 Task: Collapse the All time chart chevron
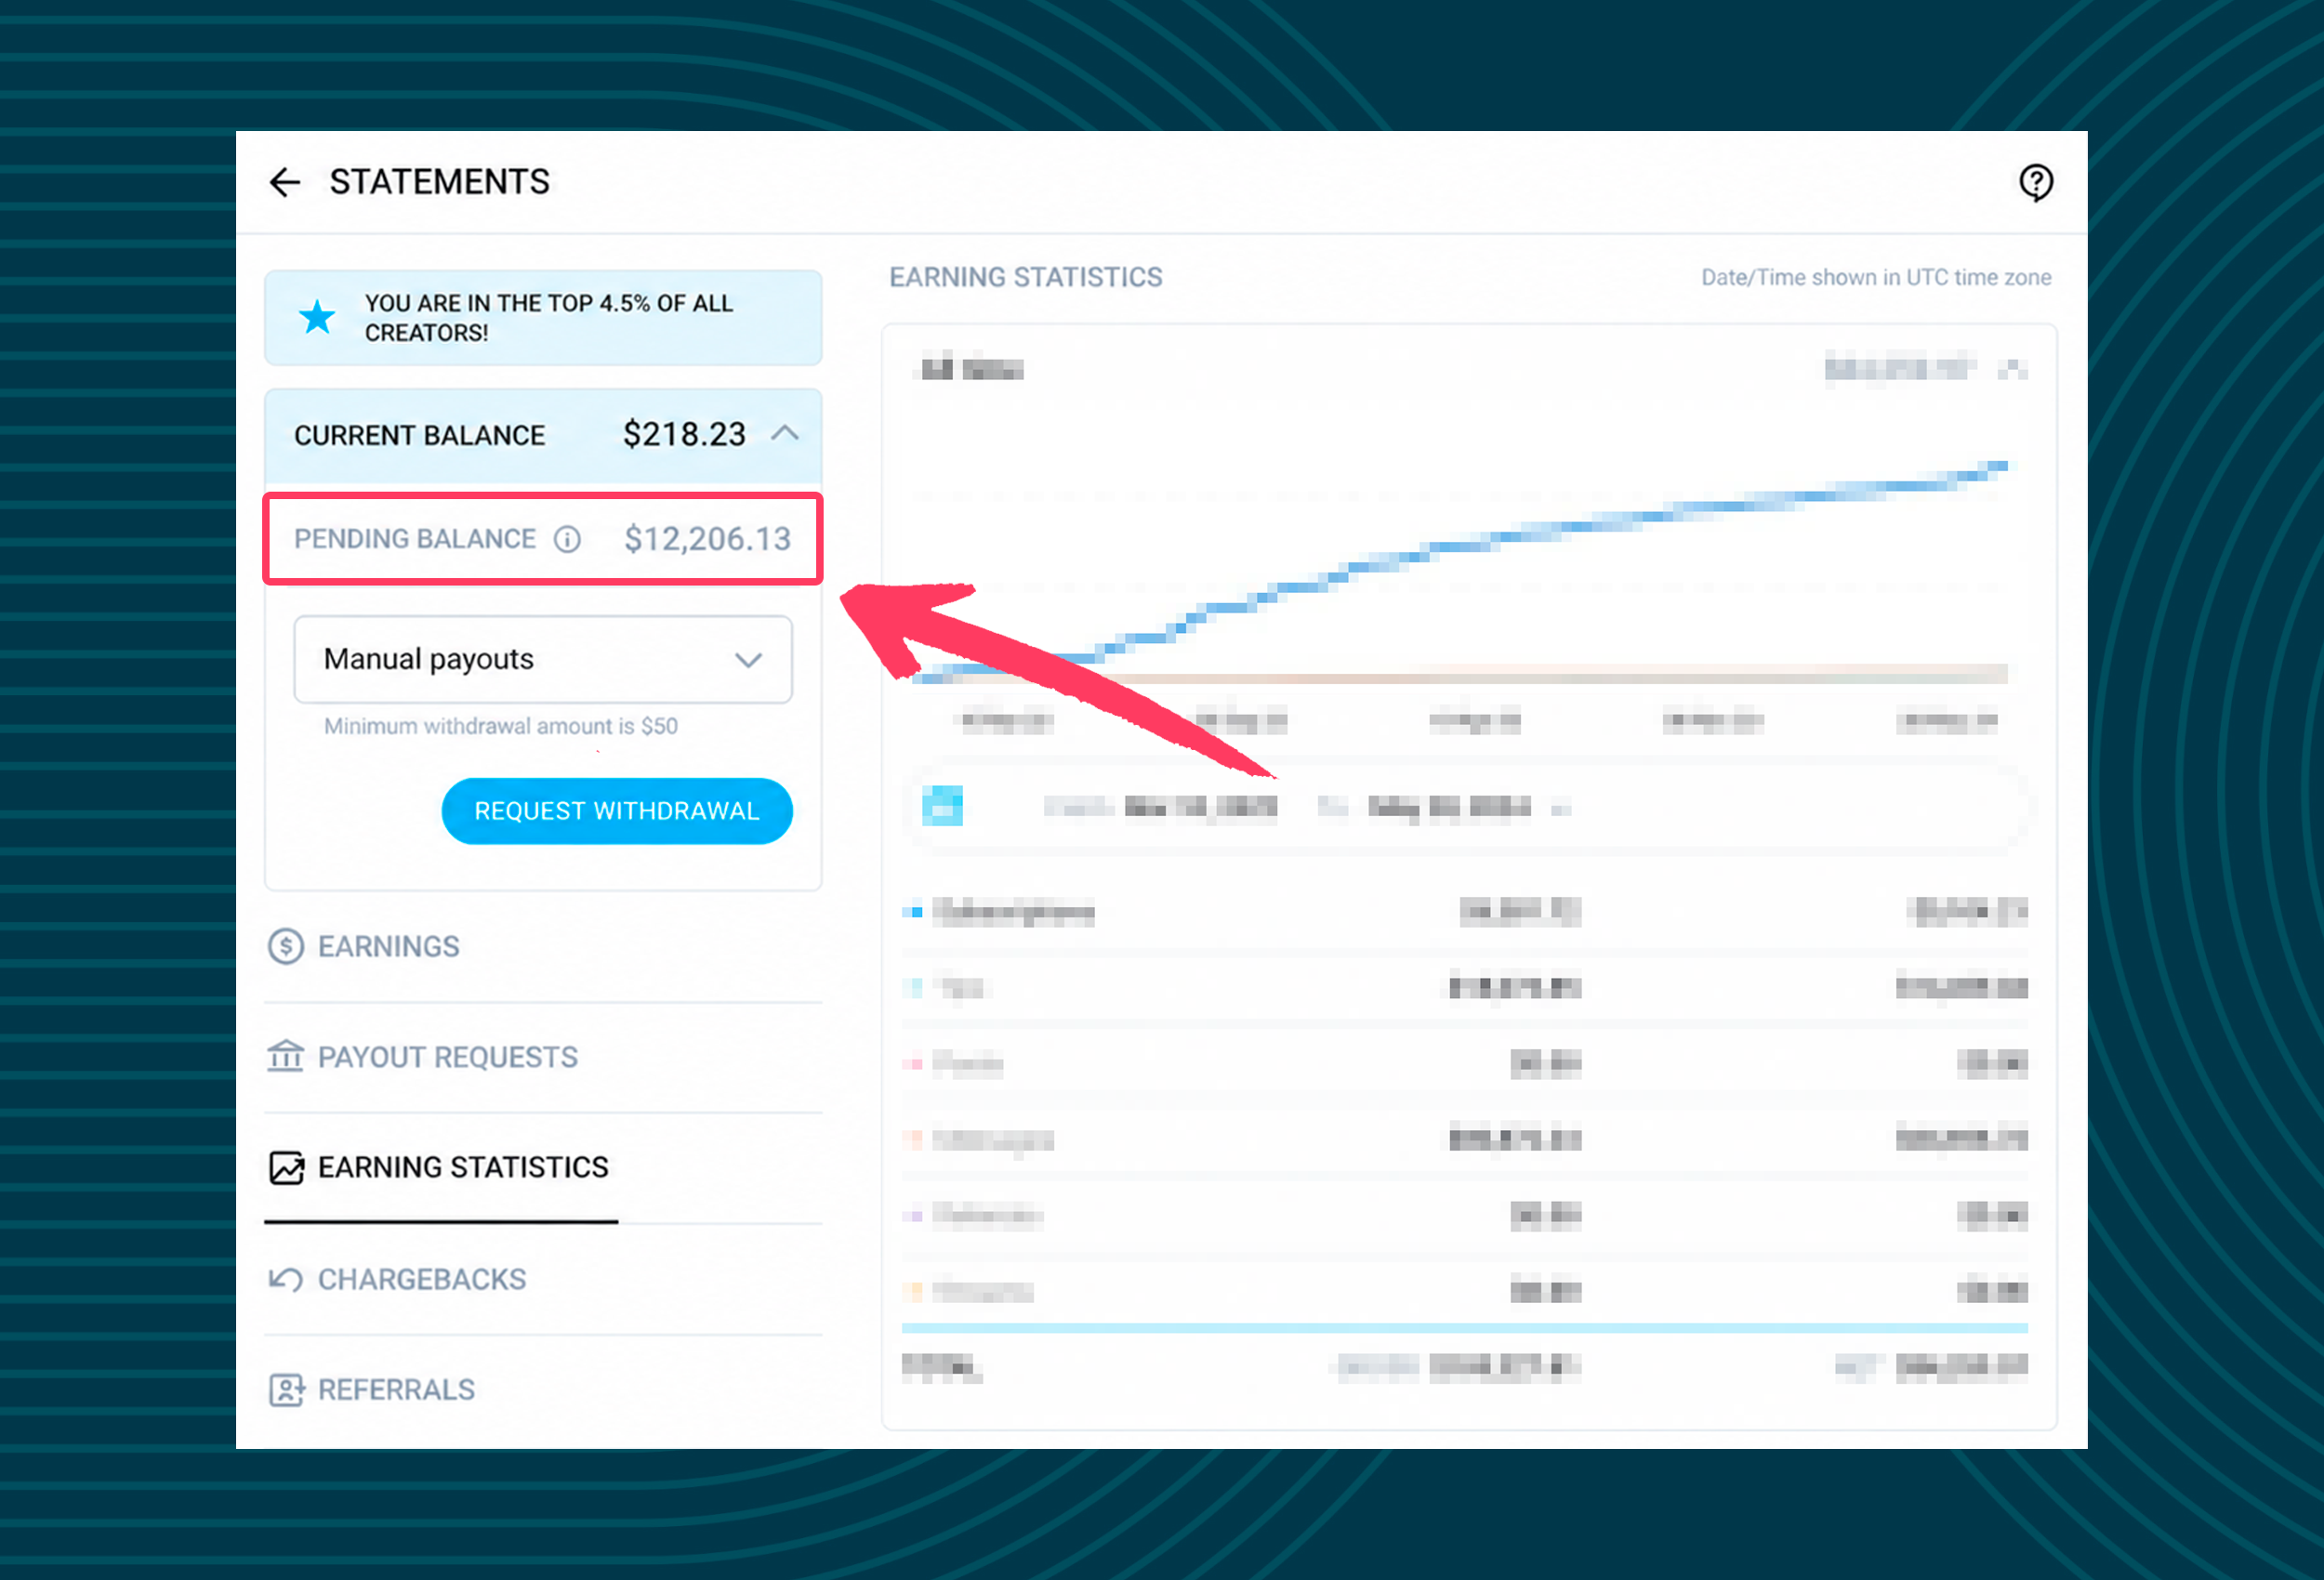(x=2012, y=370)
